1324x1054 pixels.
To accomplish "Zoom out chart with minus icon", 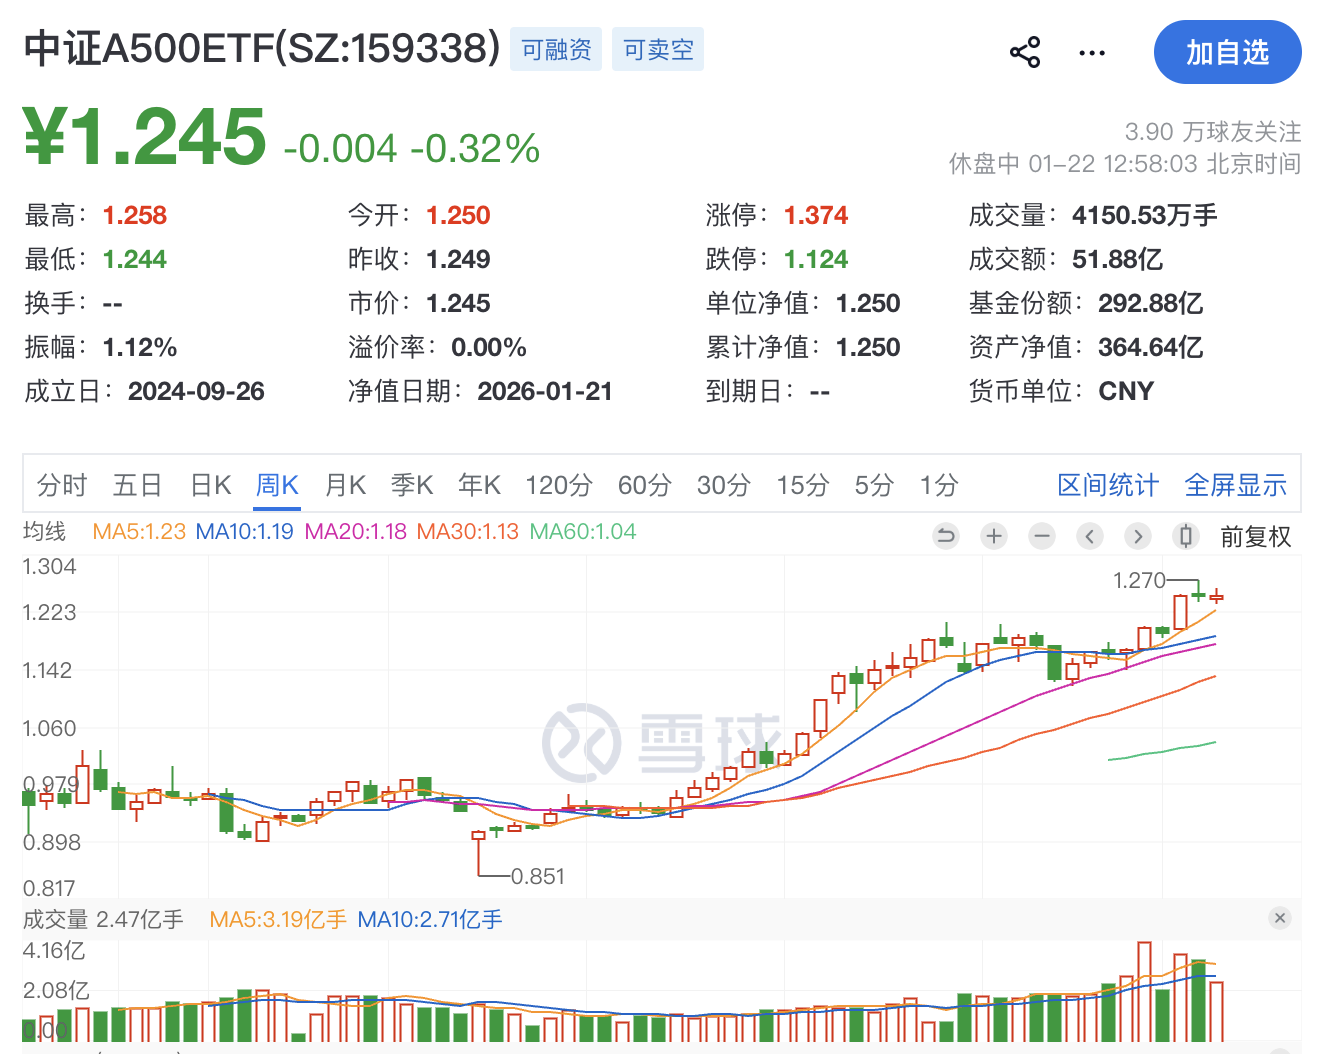I will [x=1042, y=537].
